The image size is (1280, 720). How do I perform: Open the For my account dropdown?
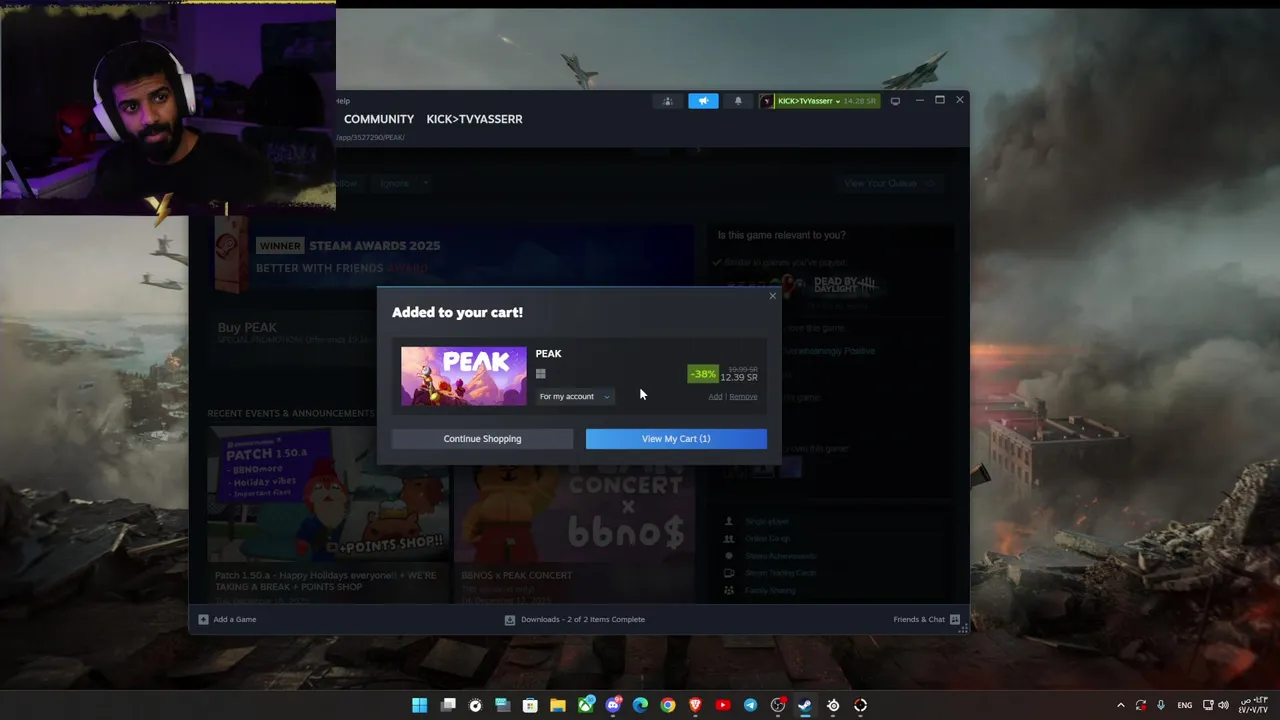pyautogui.click(x=574, y=396)
